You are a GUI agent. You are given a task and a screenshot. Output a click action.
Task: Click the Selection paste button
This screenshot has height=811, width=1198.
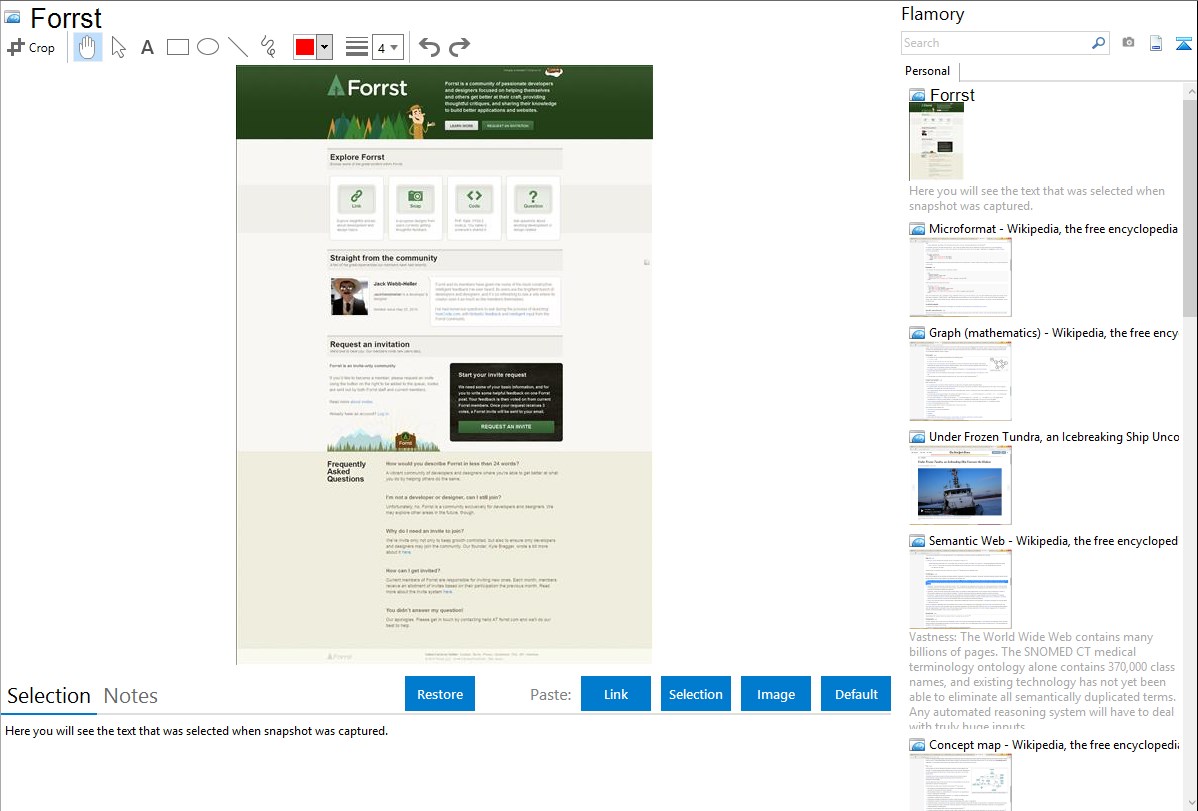[x=695, y=694]
